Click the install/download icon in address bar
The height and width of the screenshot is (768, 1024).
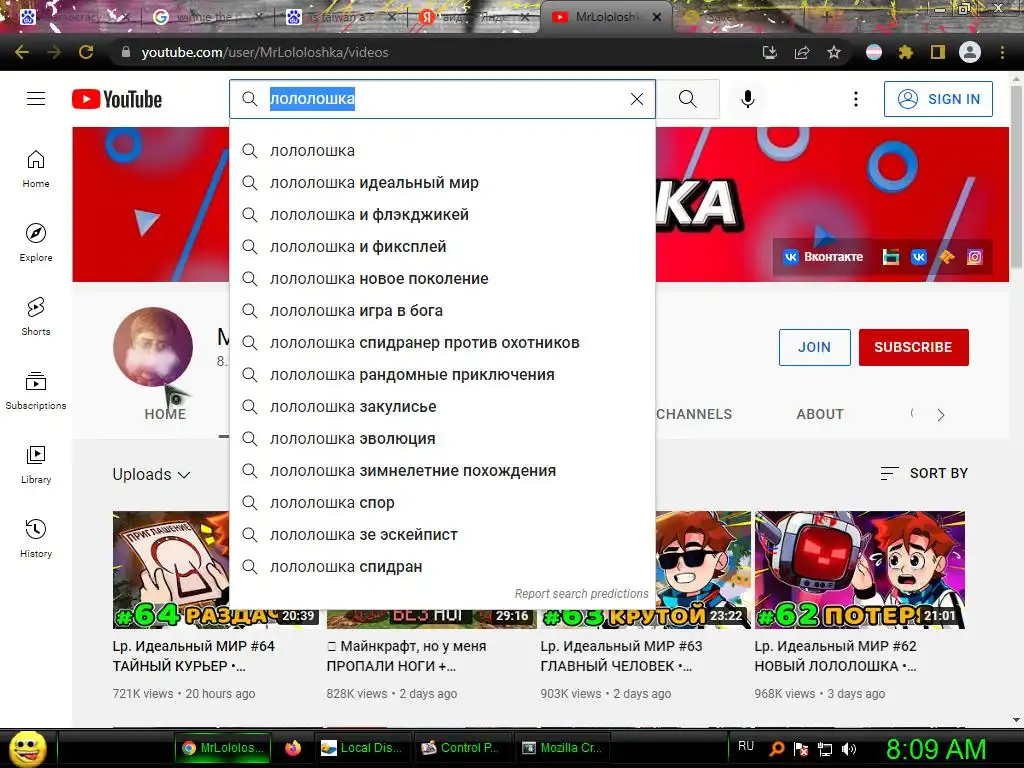click(770, 52)
